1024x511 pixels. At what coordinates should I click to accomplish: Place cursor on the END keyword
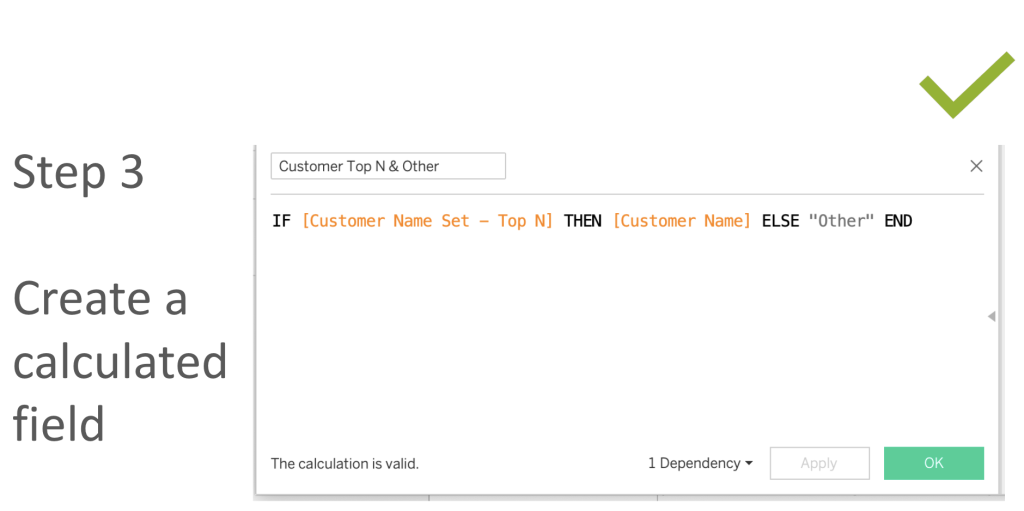pyautogui.click(x=898, y=221)
